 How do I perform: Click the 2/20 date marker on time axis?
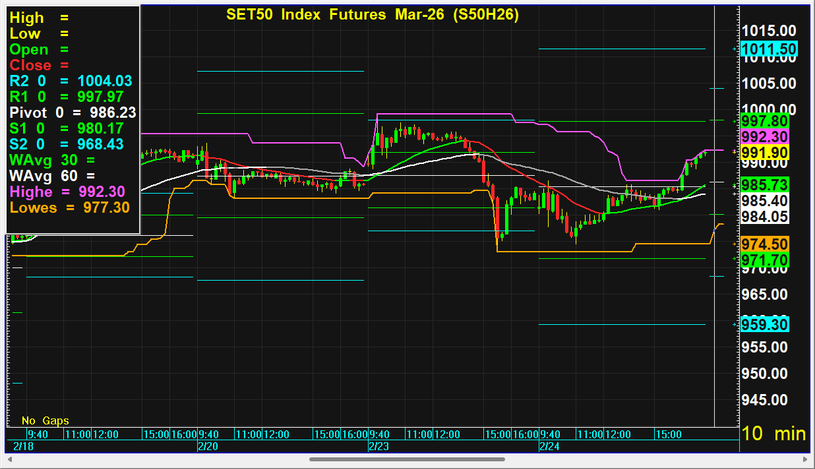click(x=208, y=445)
